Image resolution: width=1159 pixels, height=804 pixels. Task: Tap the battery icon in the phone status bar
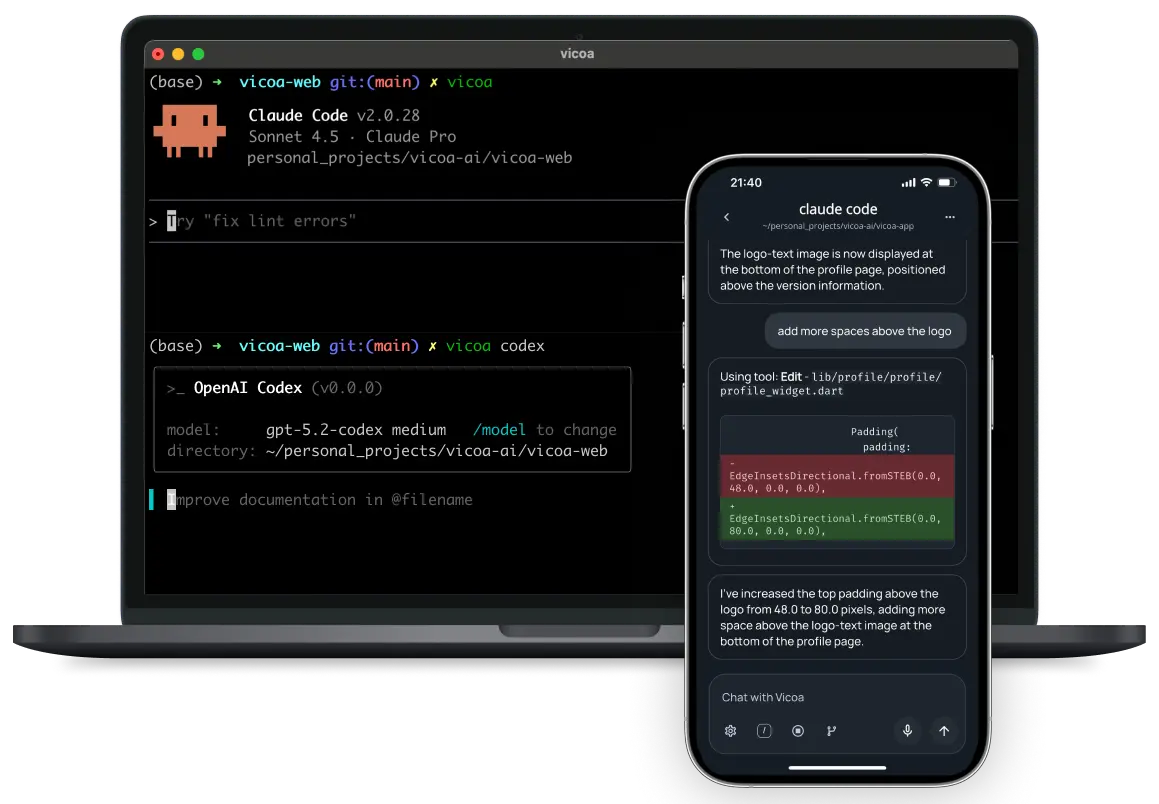pyautogui.click(x=947, y=183)
